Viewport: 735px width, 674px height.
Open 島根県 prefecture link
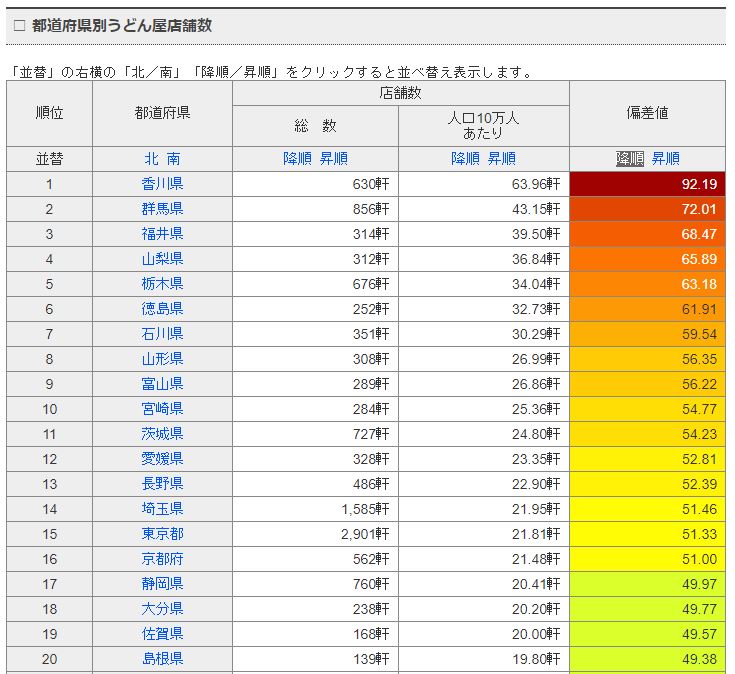[162, 659]
